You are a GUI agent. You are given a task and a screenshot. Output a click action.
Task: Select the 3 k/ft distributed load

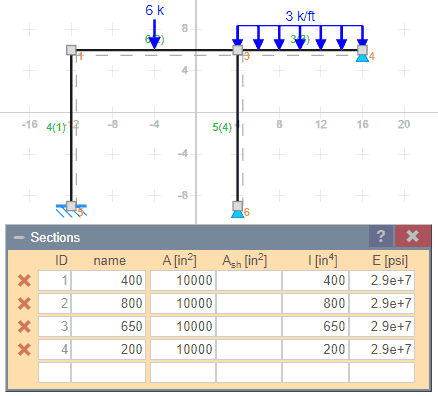pyautogui.click(x=300, y=37)
